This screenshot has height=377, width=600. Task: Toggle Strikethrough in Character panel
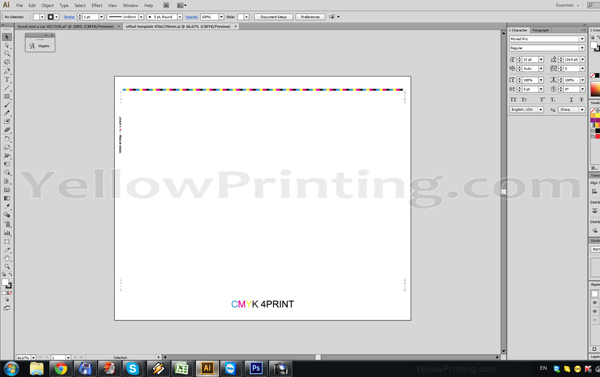[581, 100]
